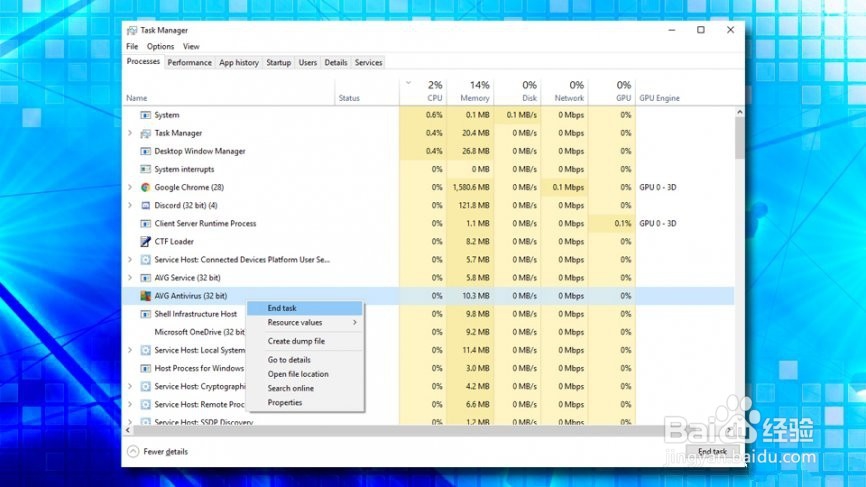Click the Service Host: SSDP Discovery row
This screenshot has height=487, width=866.
click(429, 421)
